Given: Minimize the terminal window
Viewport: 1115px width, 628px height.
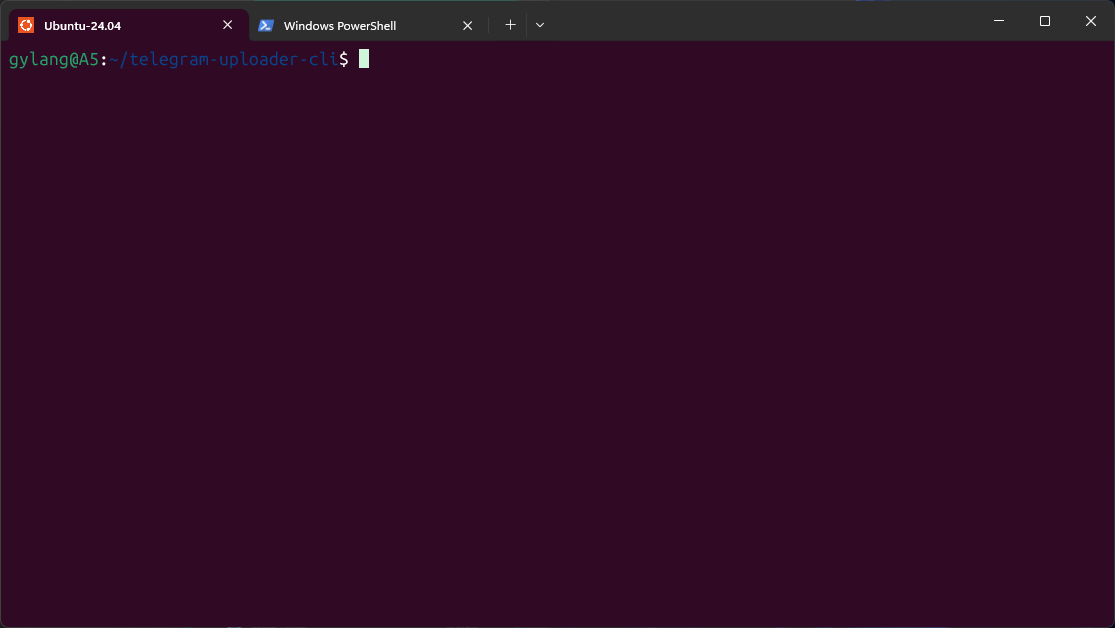Looking at the screenshot, I should [998, 21].
